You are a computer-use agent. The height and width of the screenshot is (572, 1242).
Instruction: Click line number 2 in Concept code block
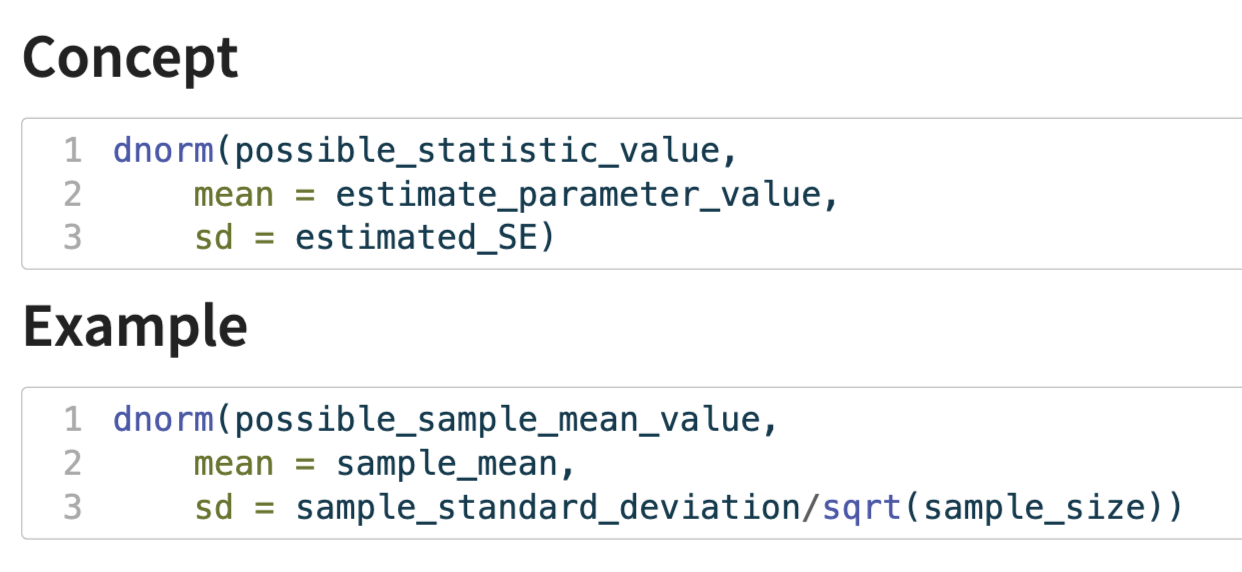(x=72, y=194)
